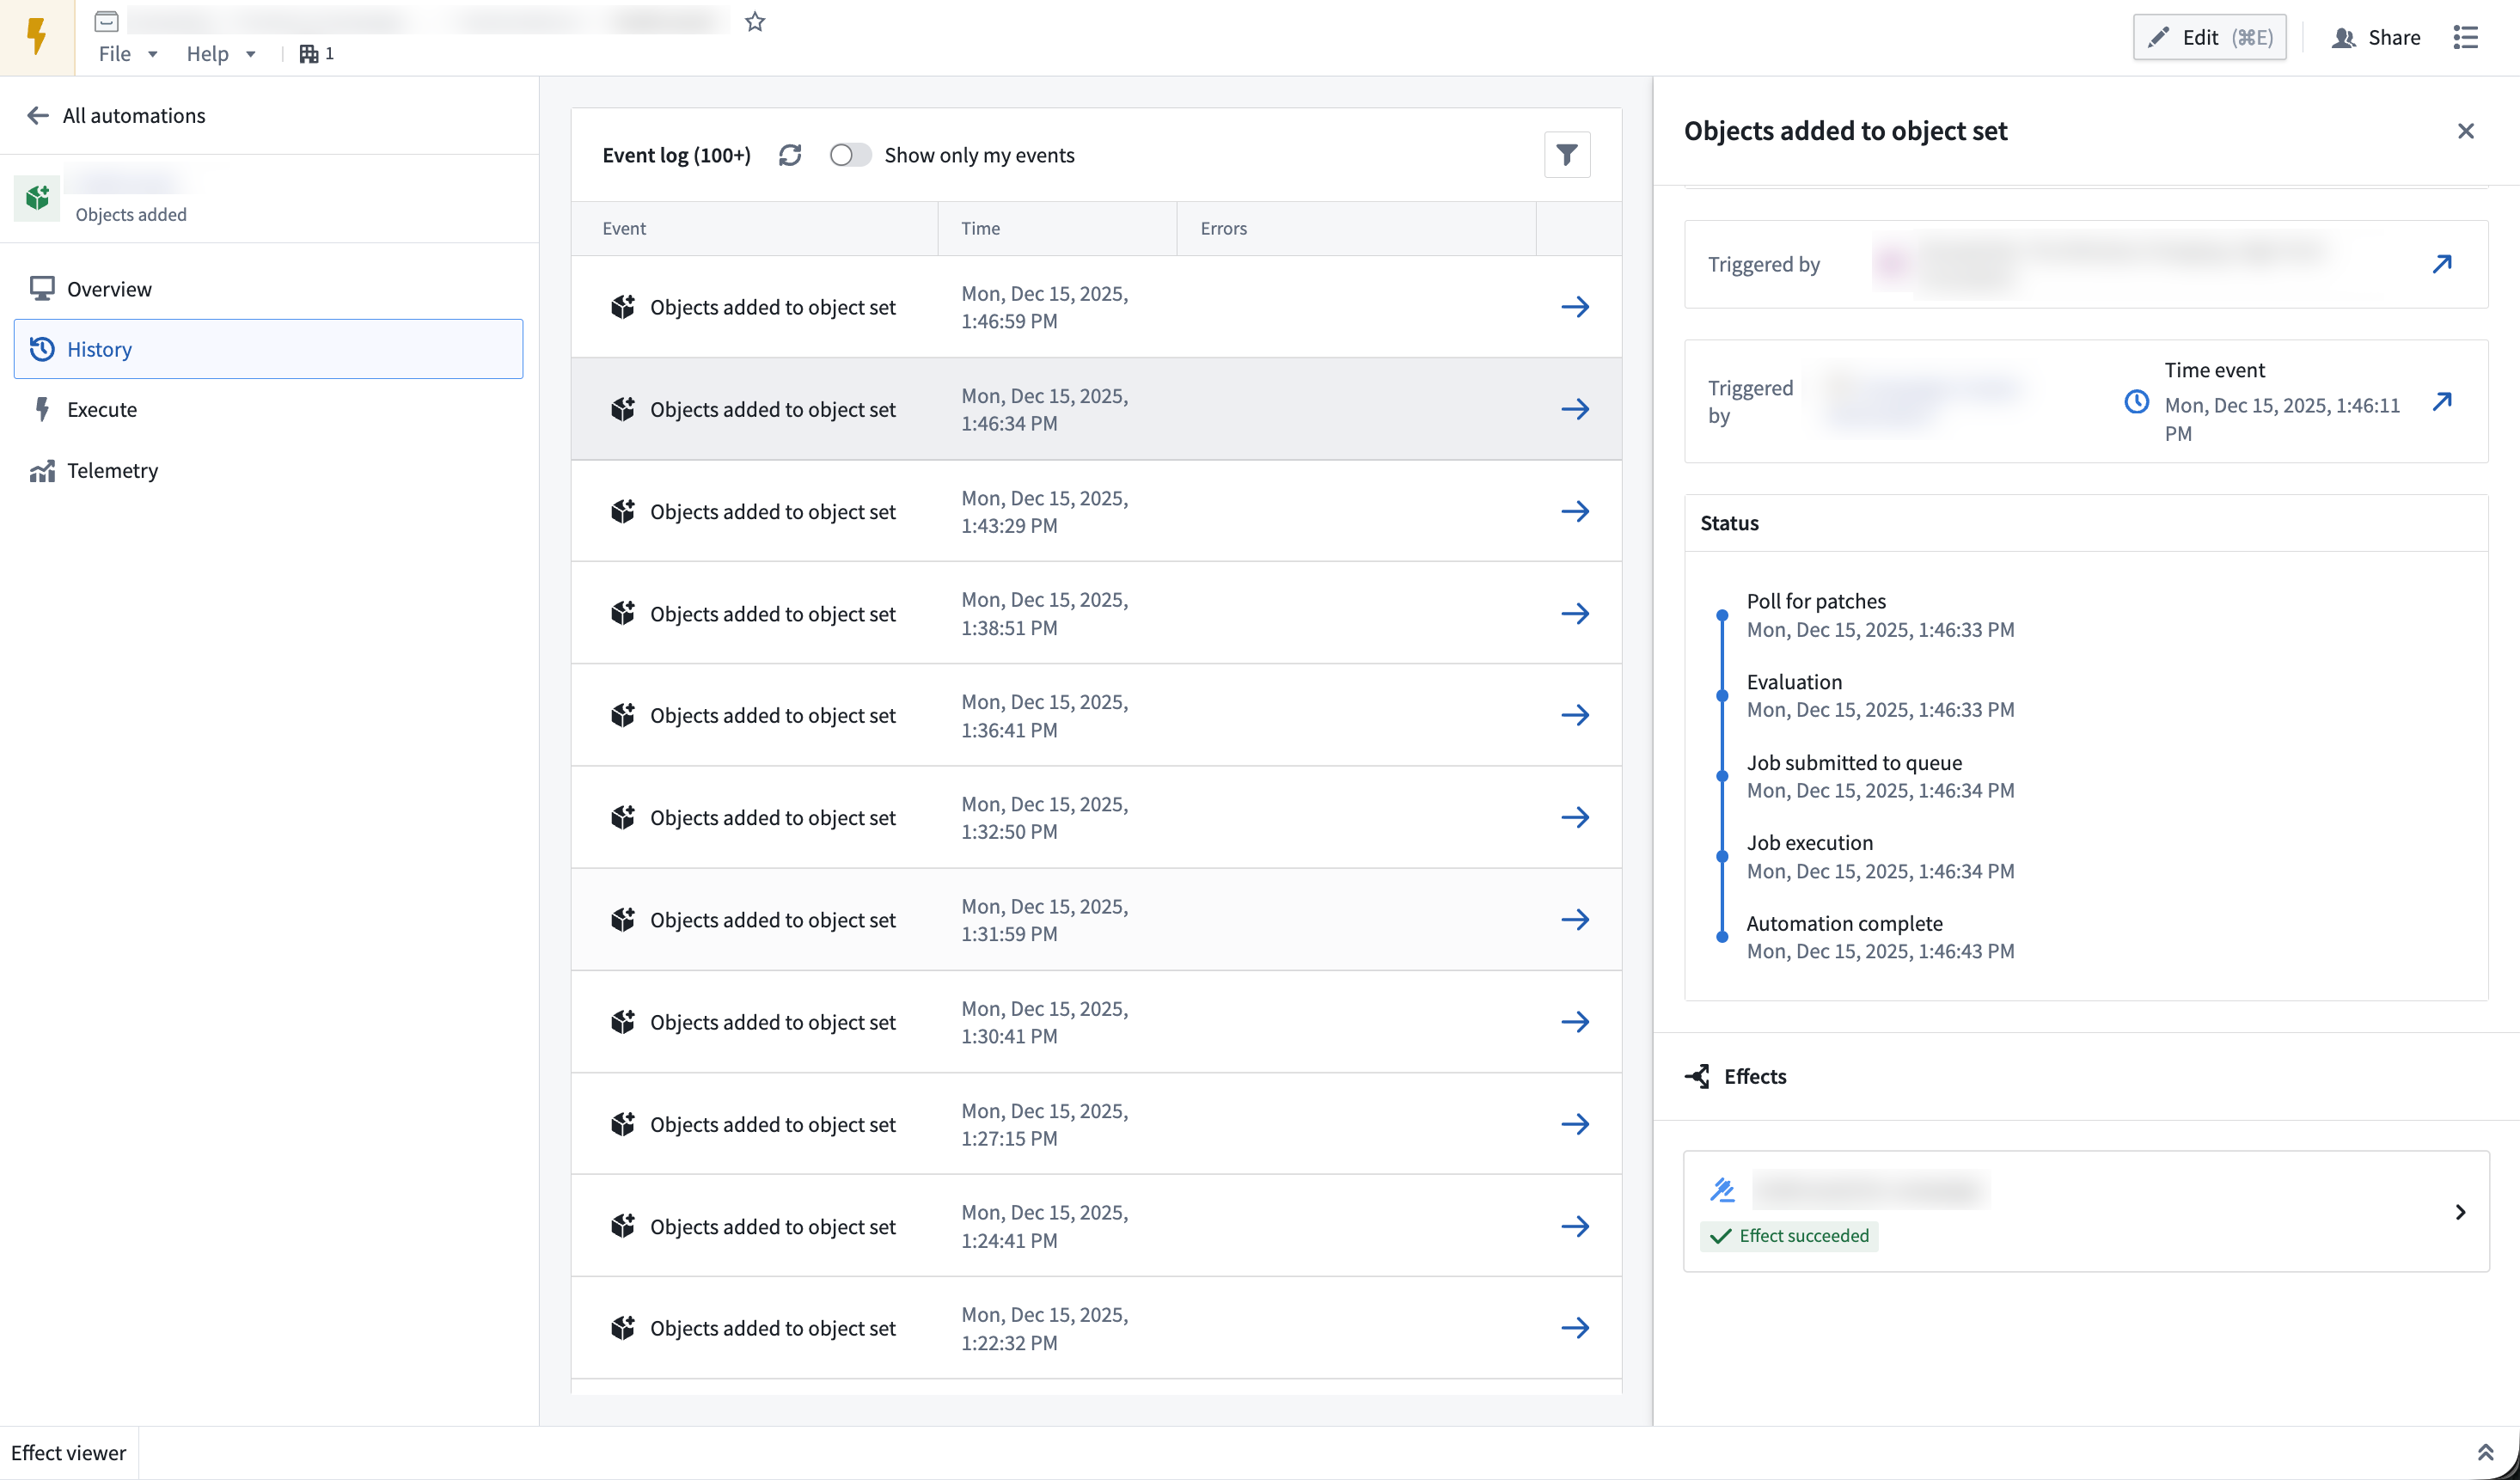Open the File menu
Screen dimensions: 2520x1480
(x=128, y=53)
